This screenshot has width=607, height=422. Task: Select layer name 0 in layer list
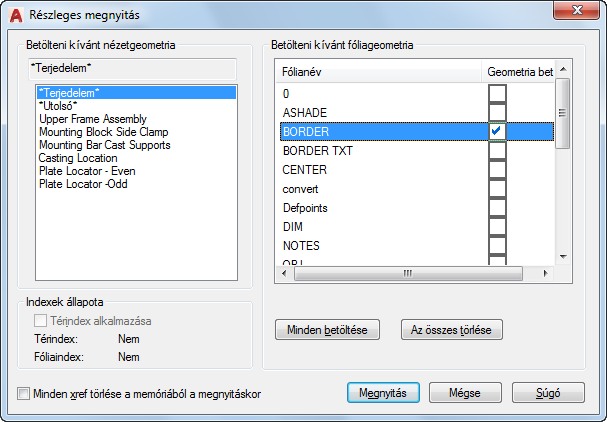286,94
